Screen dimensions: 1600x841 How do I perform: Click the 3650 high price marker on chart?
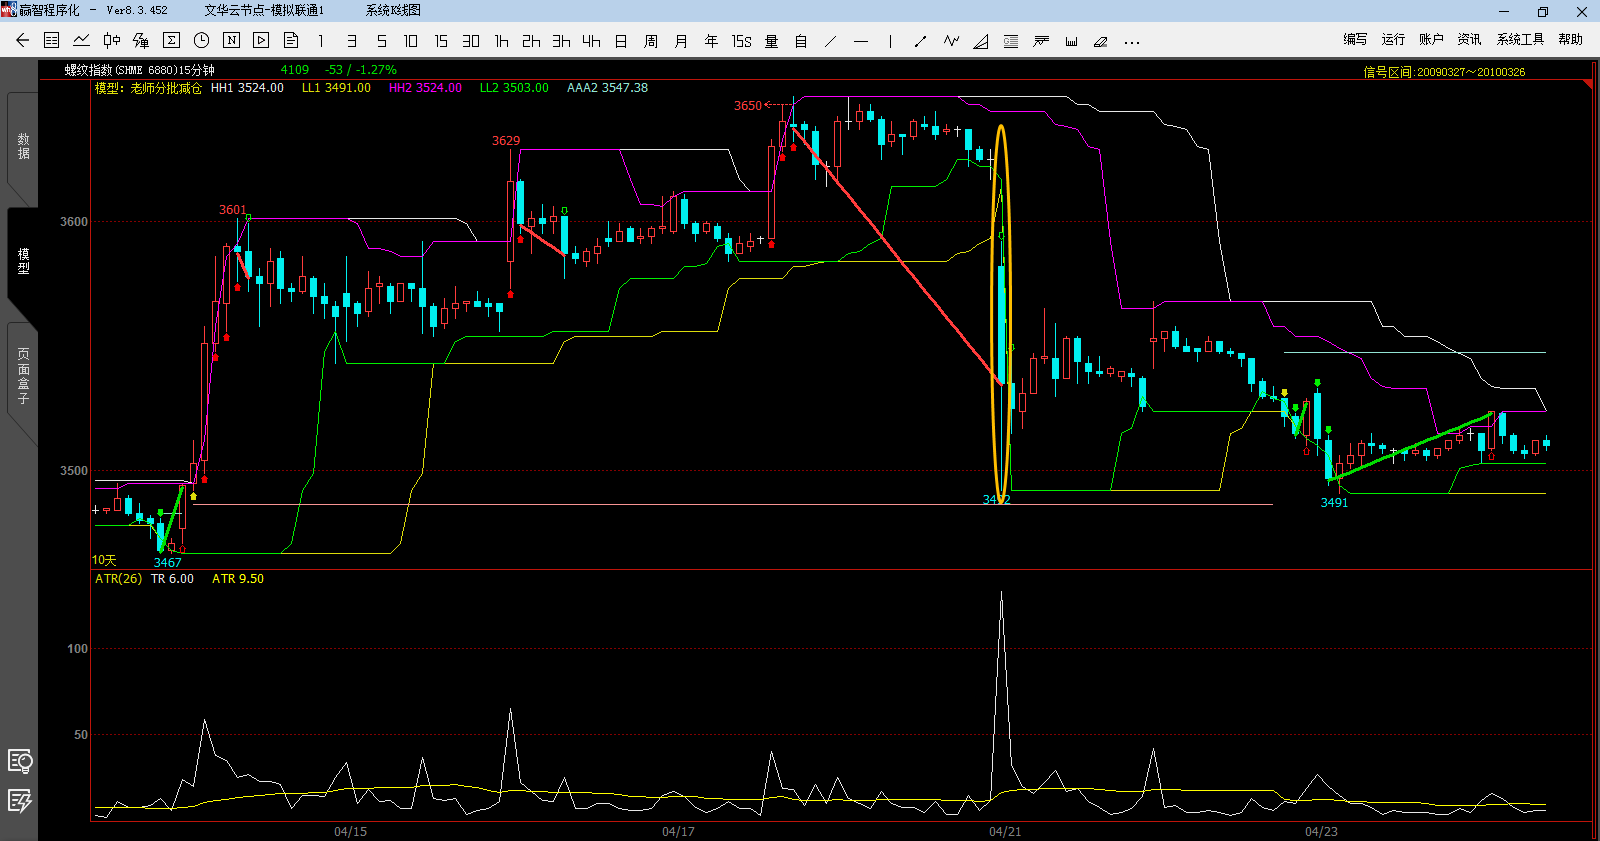[747, 106]
